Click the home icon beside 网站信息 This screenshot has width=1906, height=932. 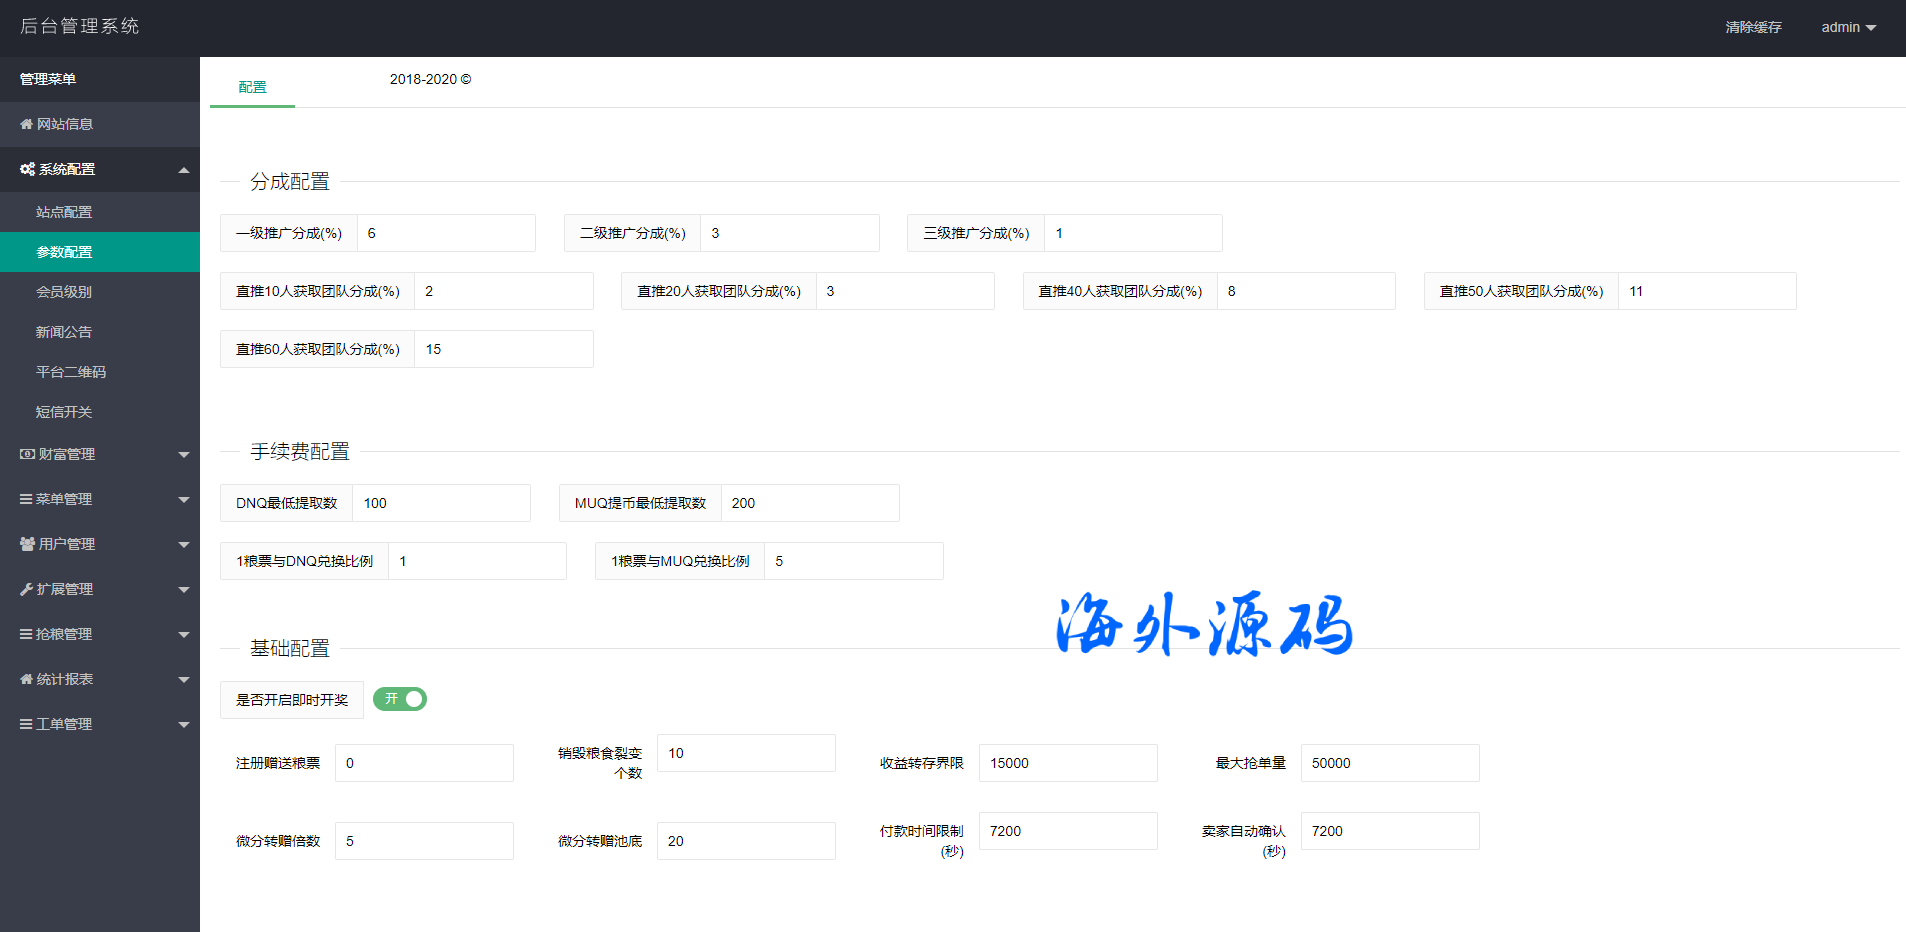click(x=26, y=124)
